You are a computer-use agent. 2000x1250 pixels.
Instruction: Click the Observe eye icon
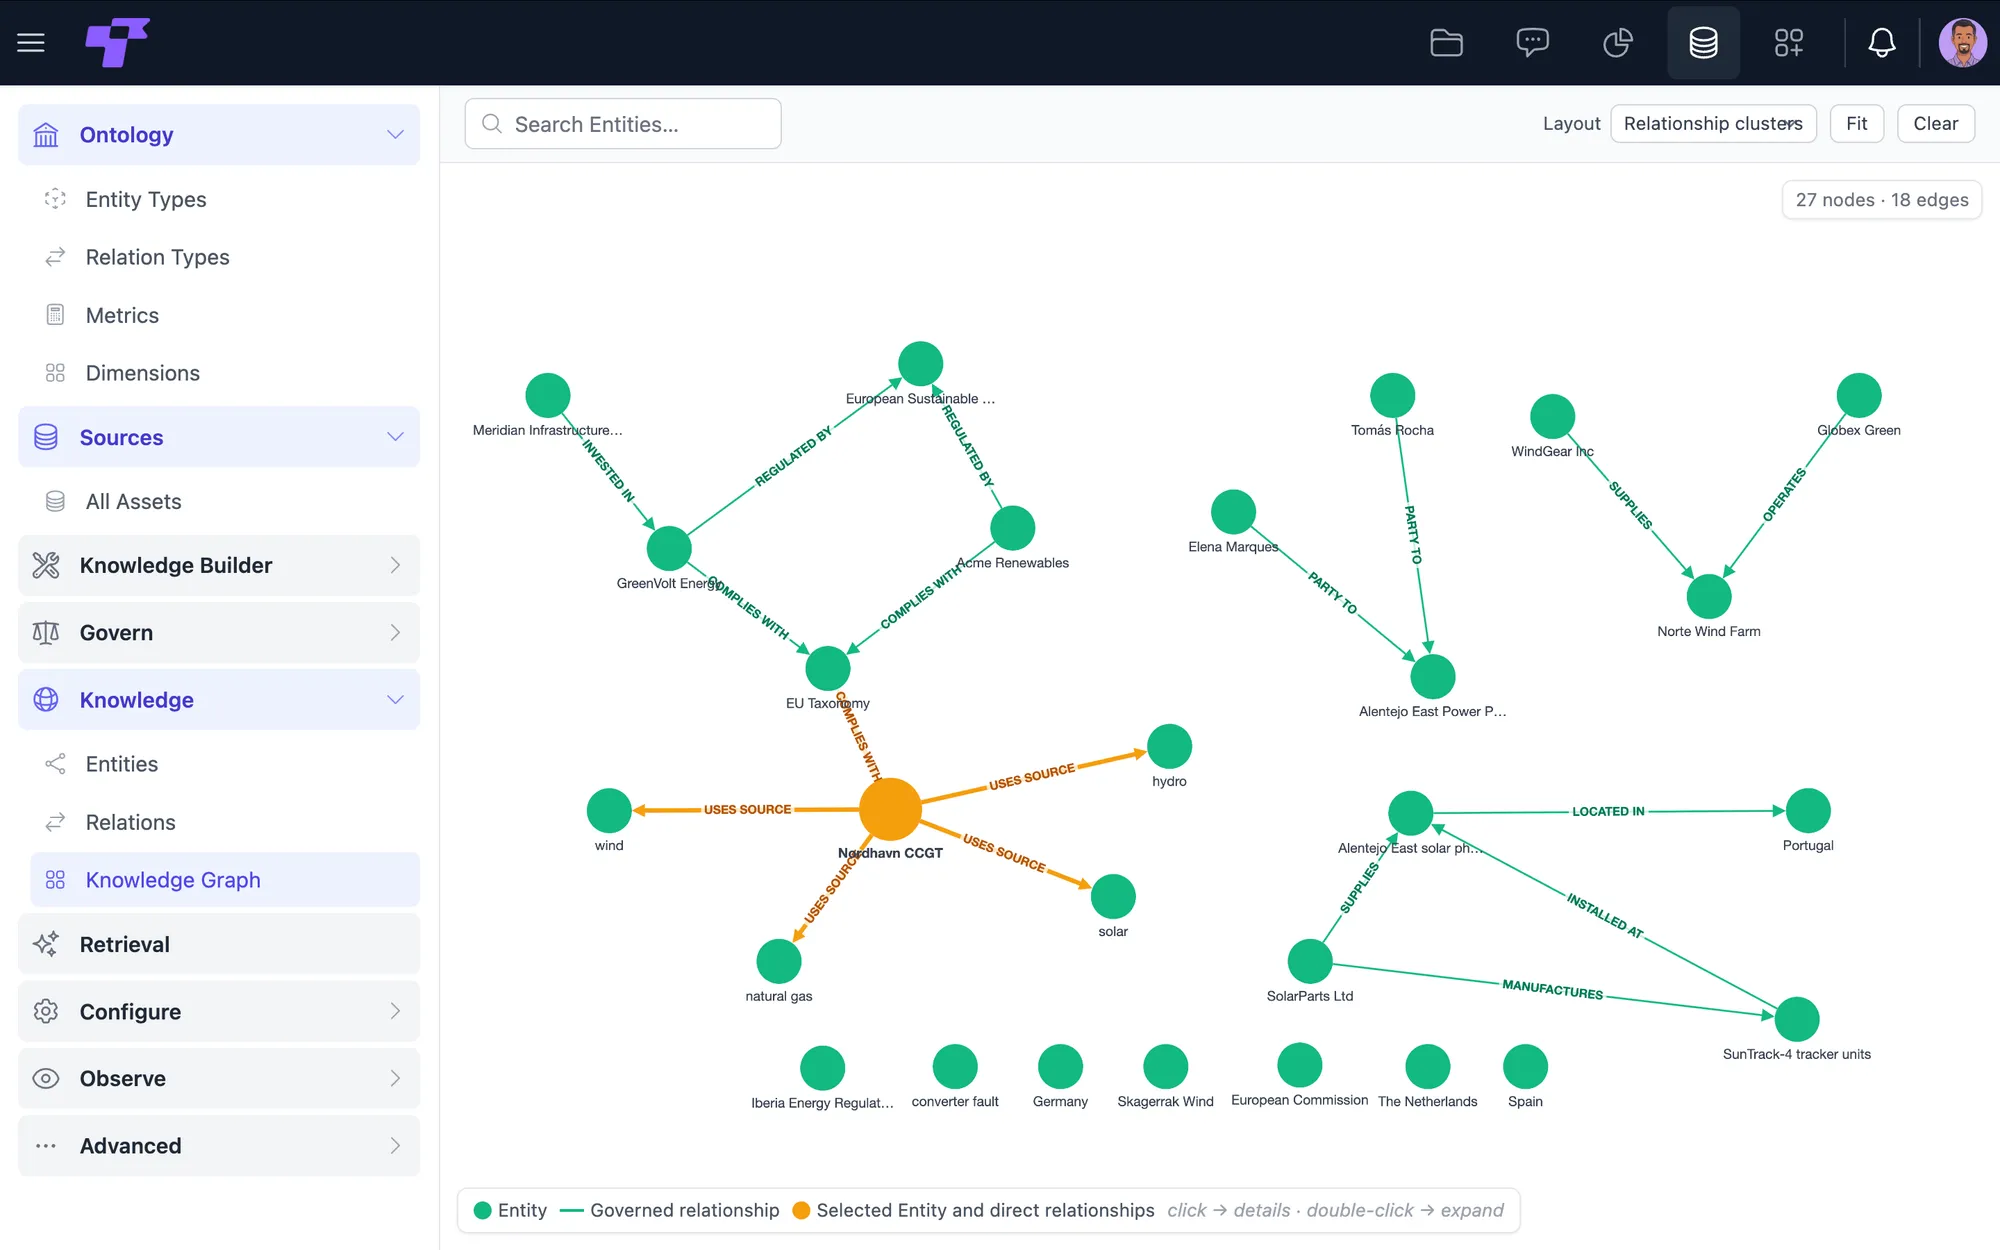(x=46, y=1078)
